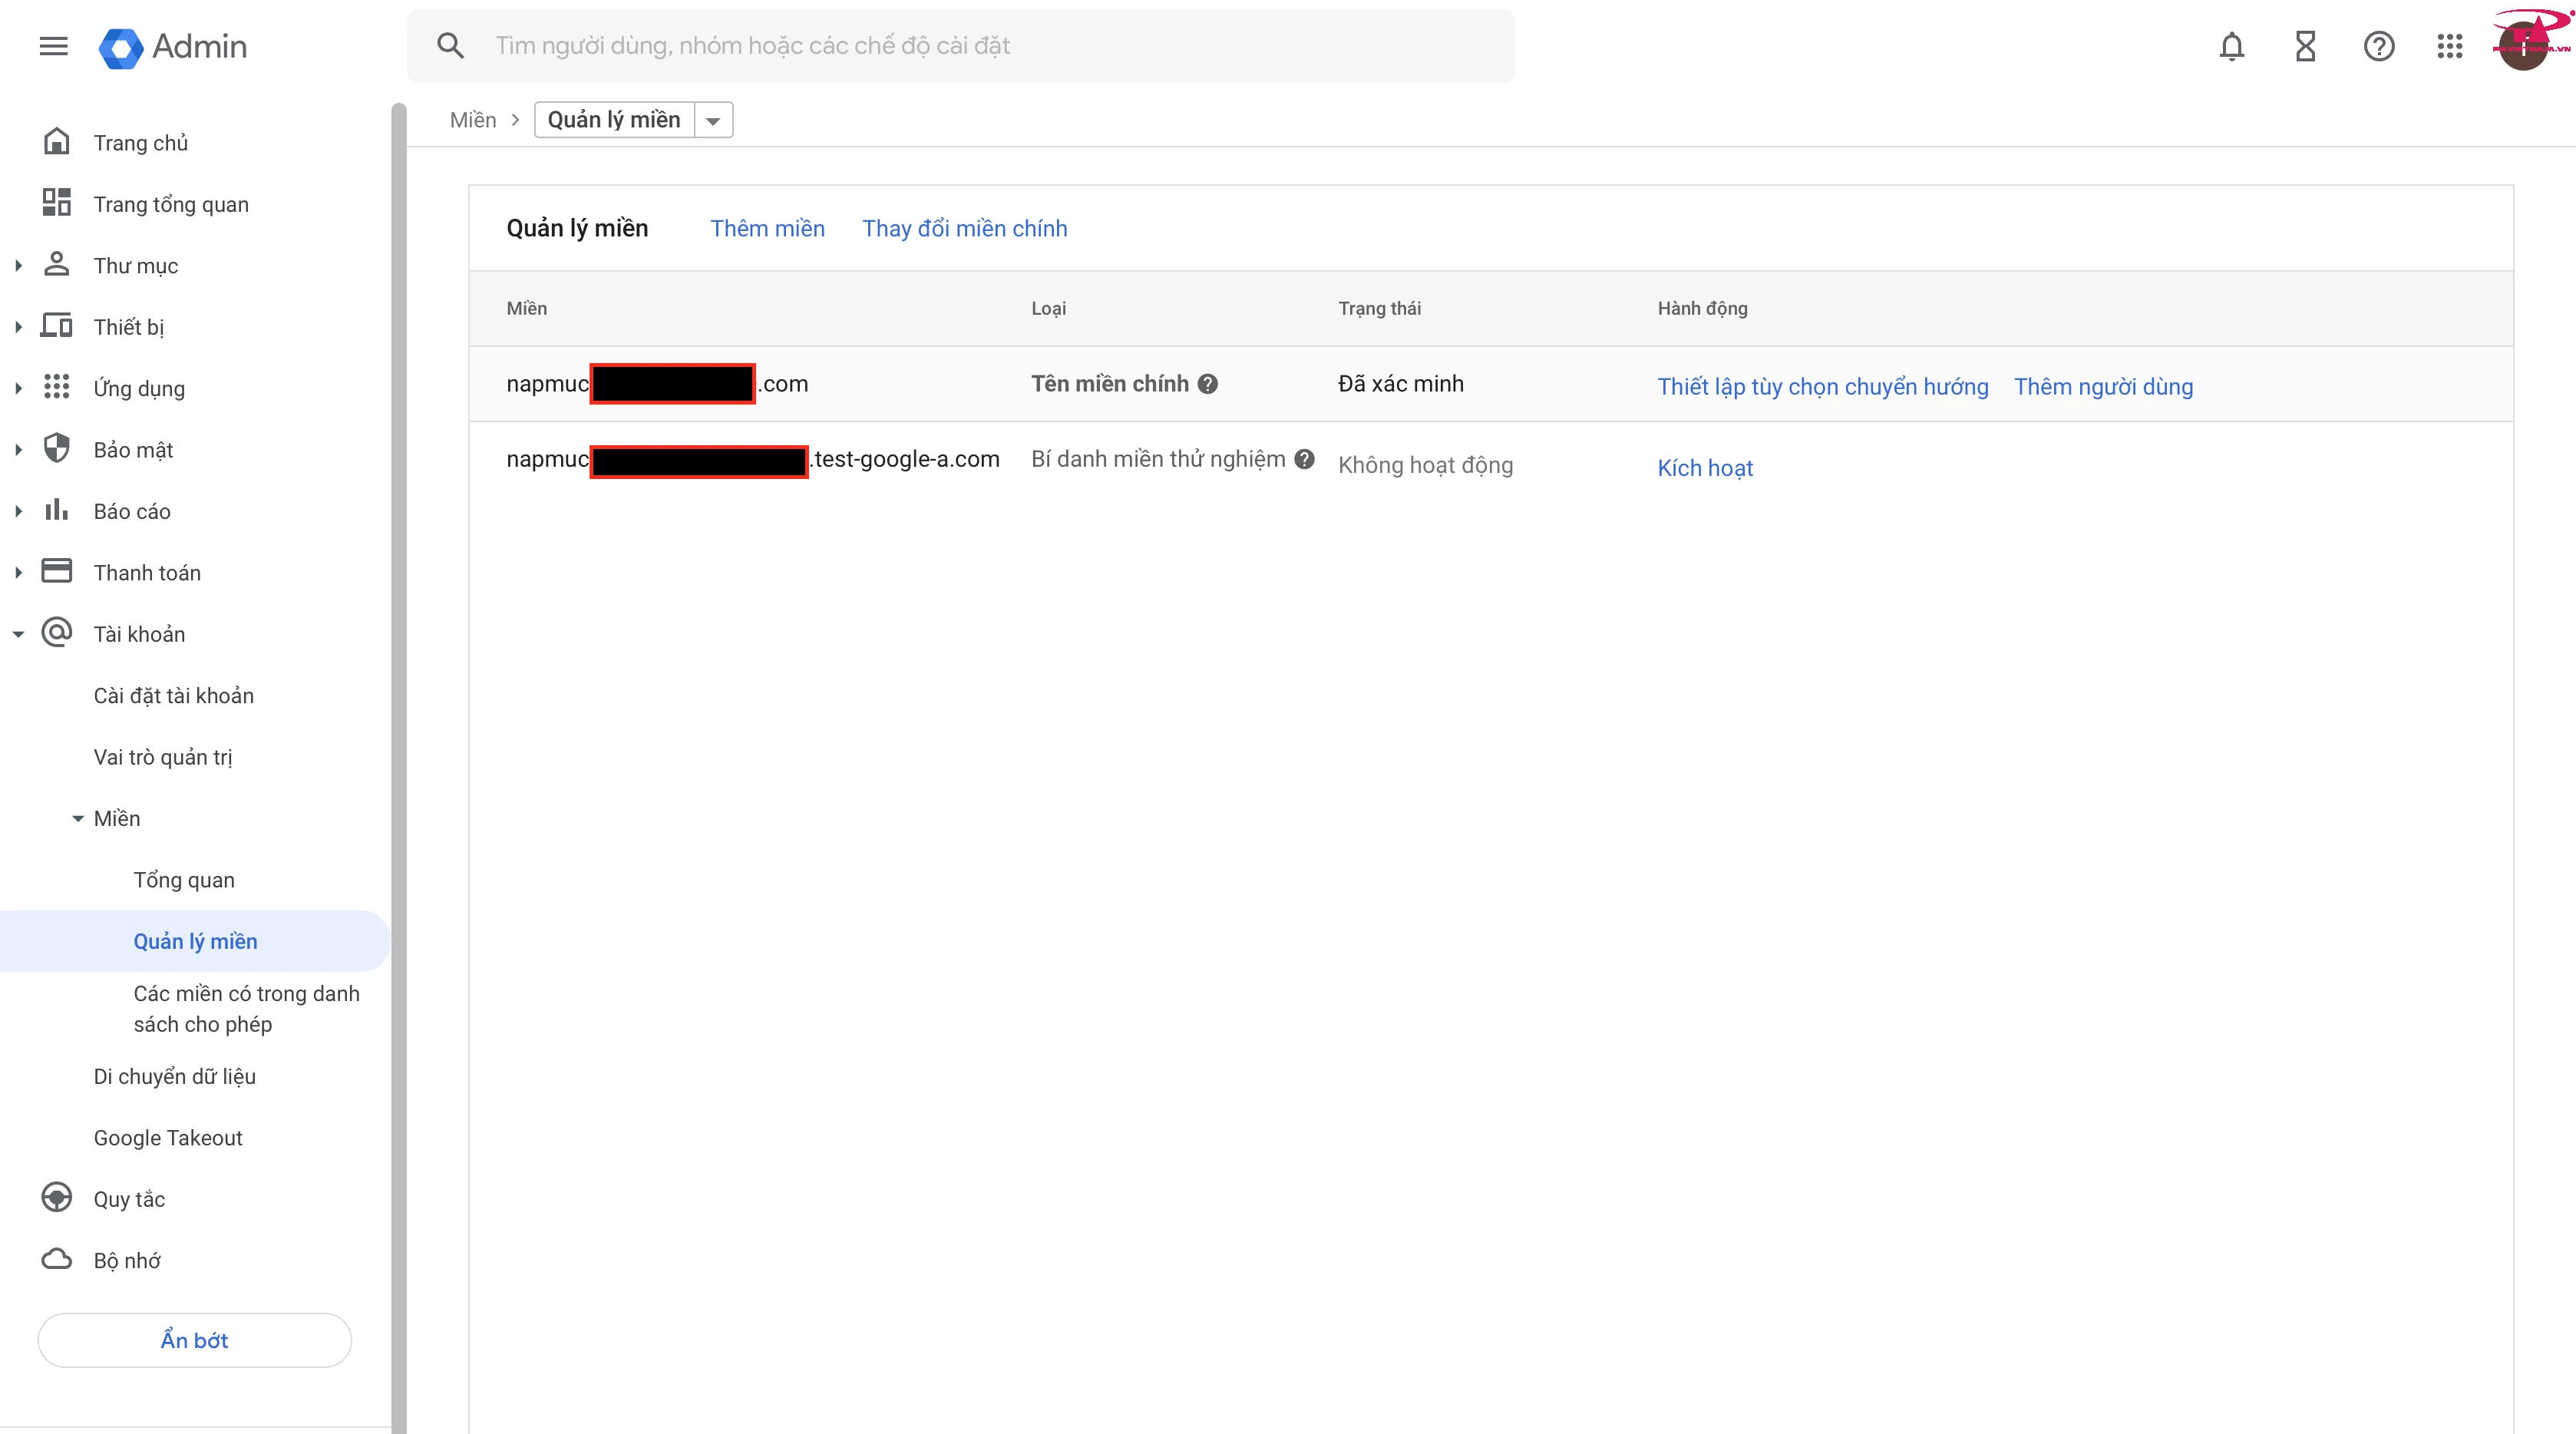Screen dimensions: 2576x1434
Task: Open Vai trò quản trị menu item
Action: [163, 757]
